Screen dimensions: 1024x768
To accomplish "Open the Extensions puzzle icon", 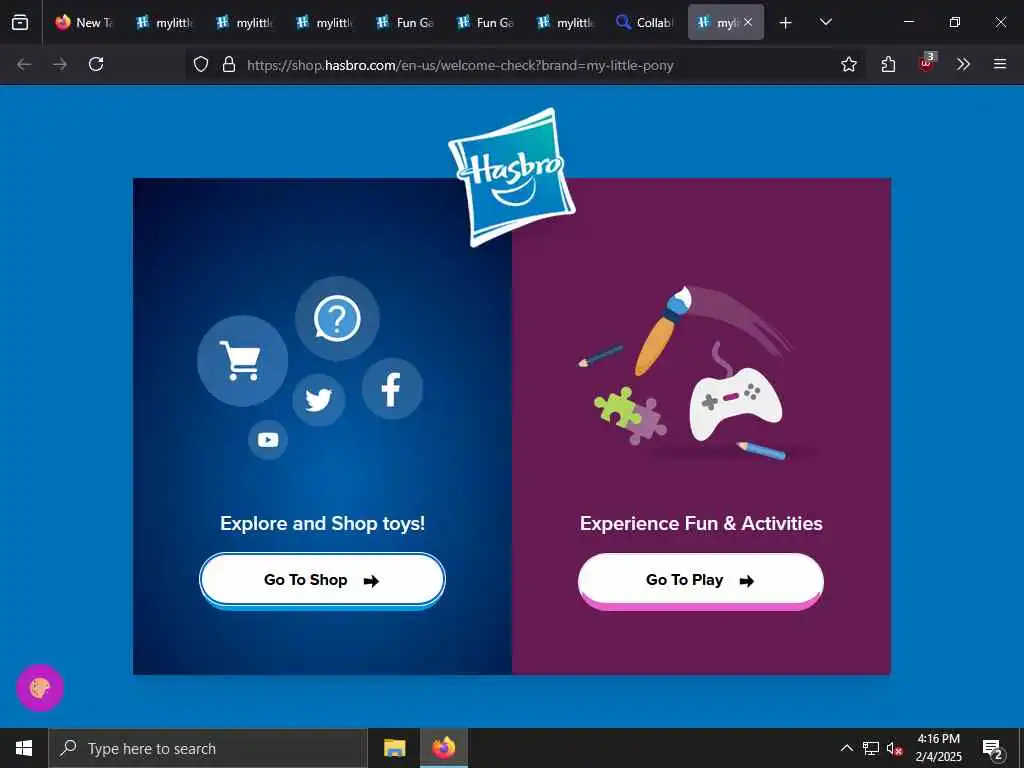I will [888, 64].
